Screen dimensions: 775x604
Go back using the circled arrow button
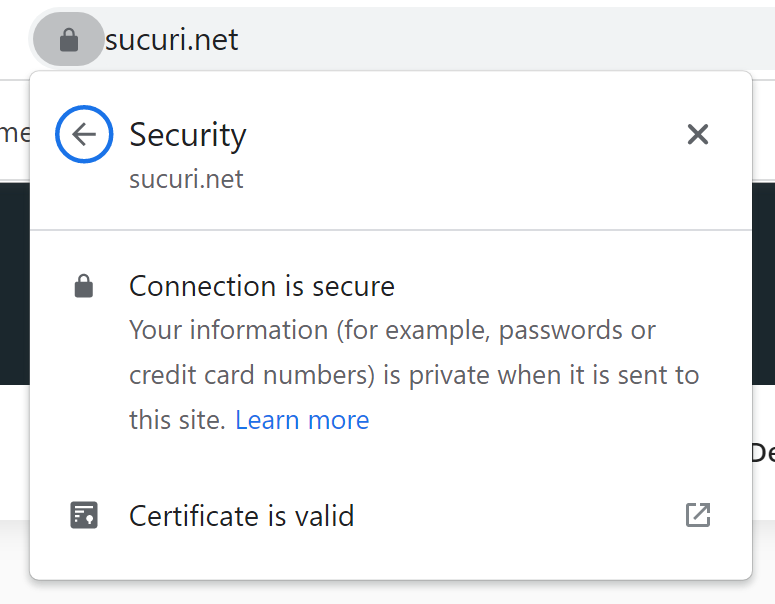click(84, 134)
